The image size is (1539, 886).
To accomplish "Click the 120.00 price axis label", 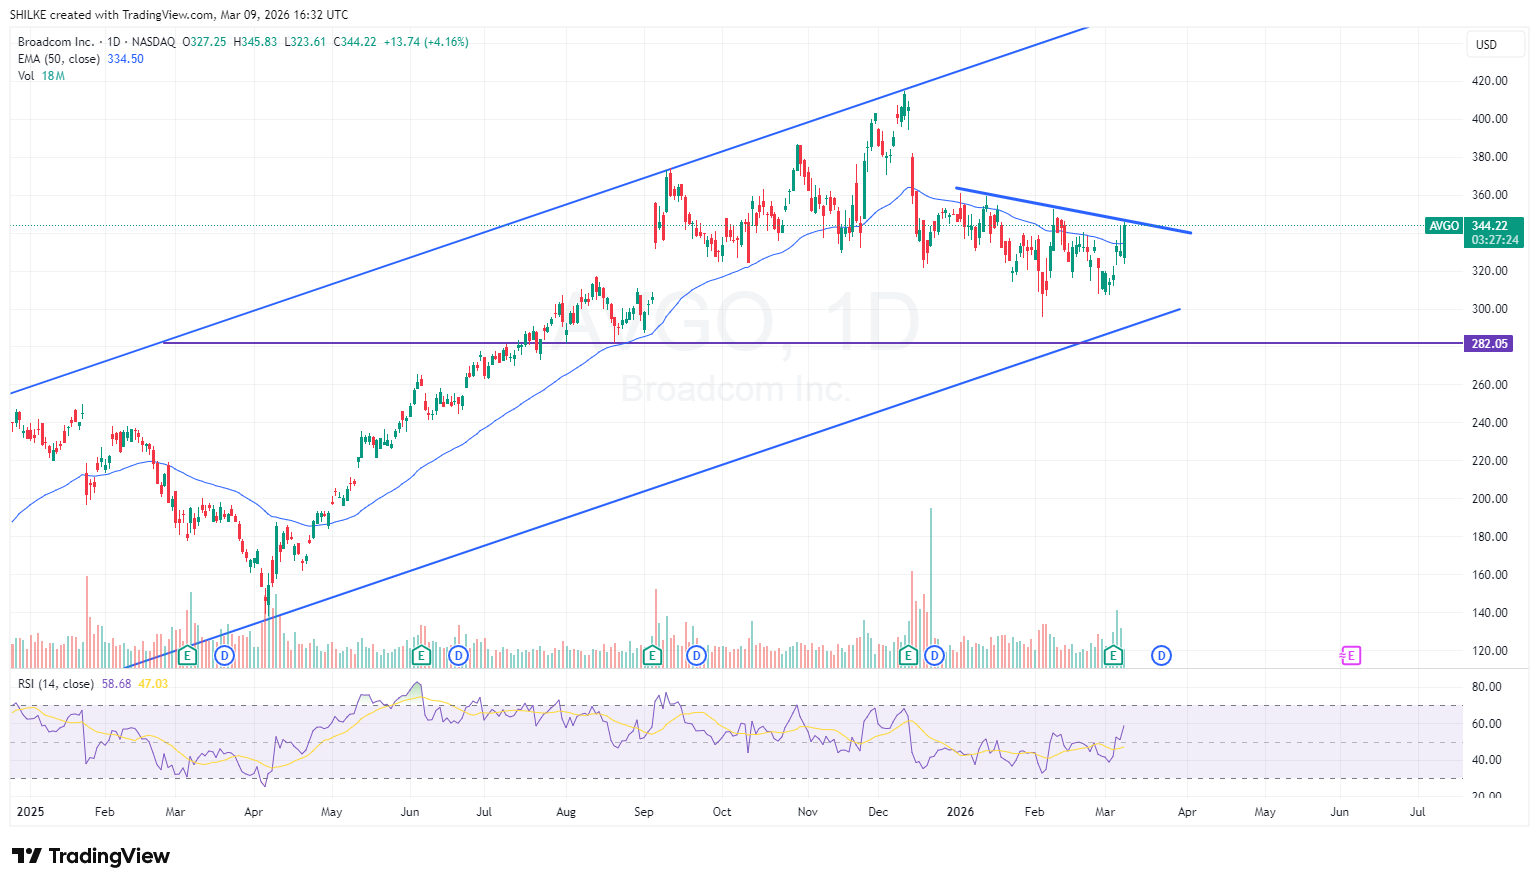I will pyautogui.click(x=1490, y=651).
